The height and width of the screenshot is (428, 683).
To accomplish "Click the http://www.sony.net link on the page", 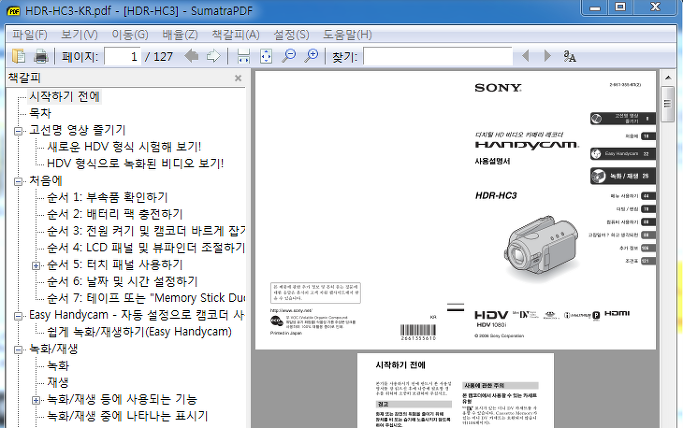I will pyautogui.click(x=291, y=310).
